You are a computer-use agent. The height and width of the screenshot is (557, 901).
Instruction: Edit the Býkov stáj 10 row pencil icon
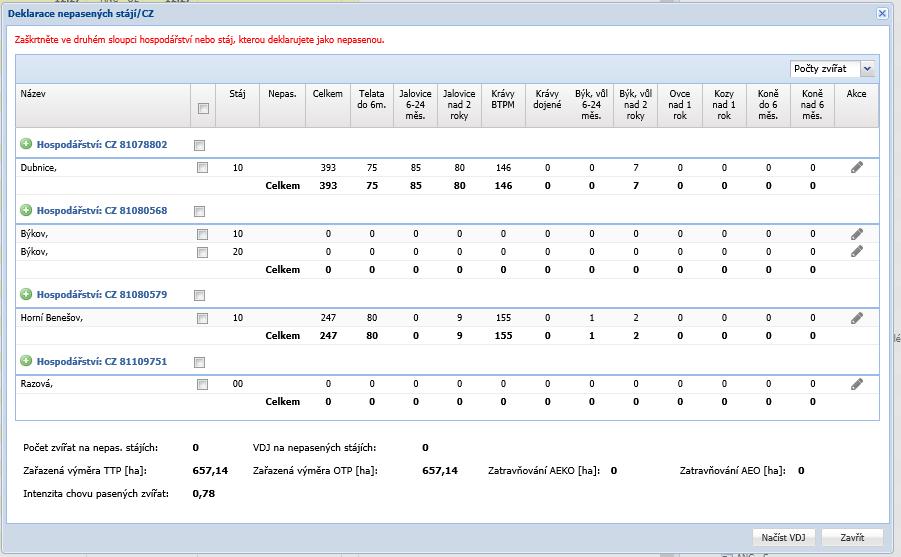click(x=857, y=234)
